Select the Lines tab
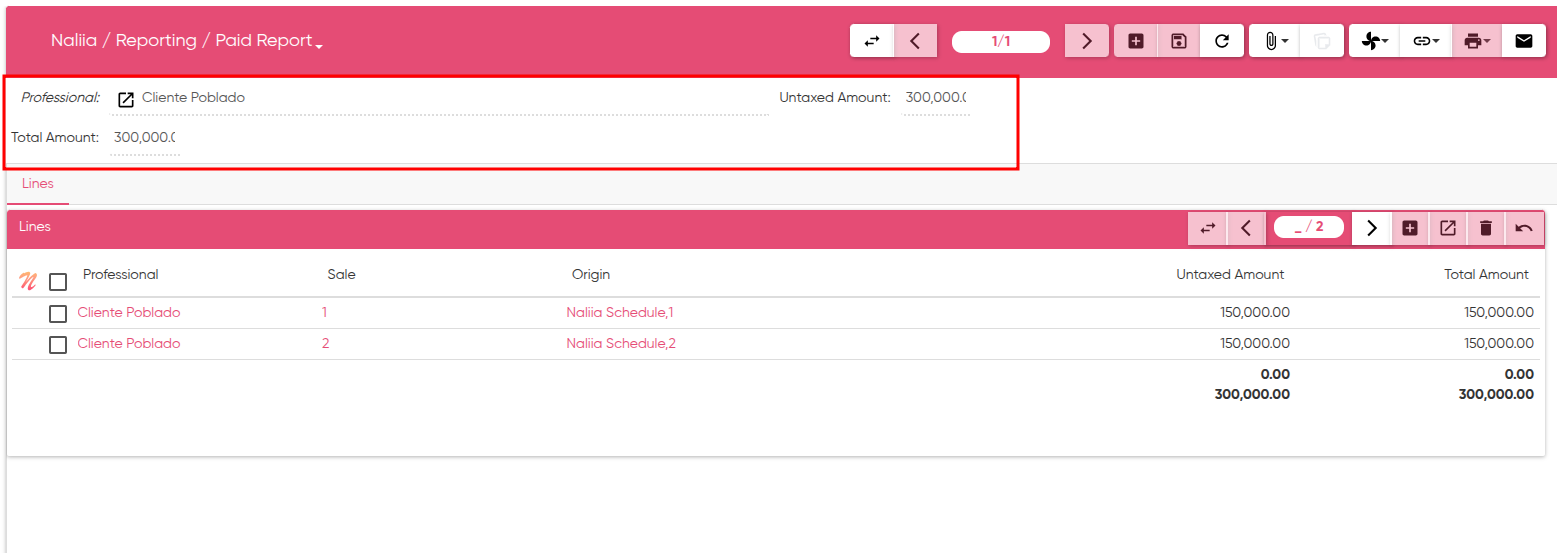 [x=37, y=184]
